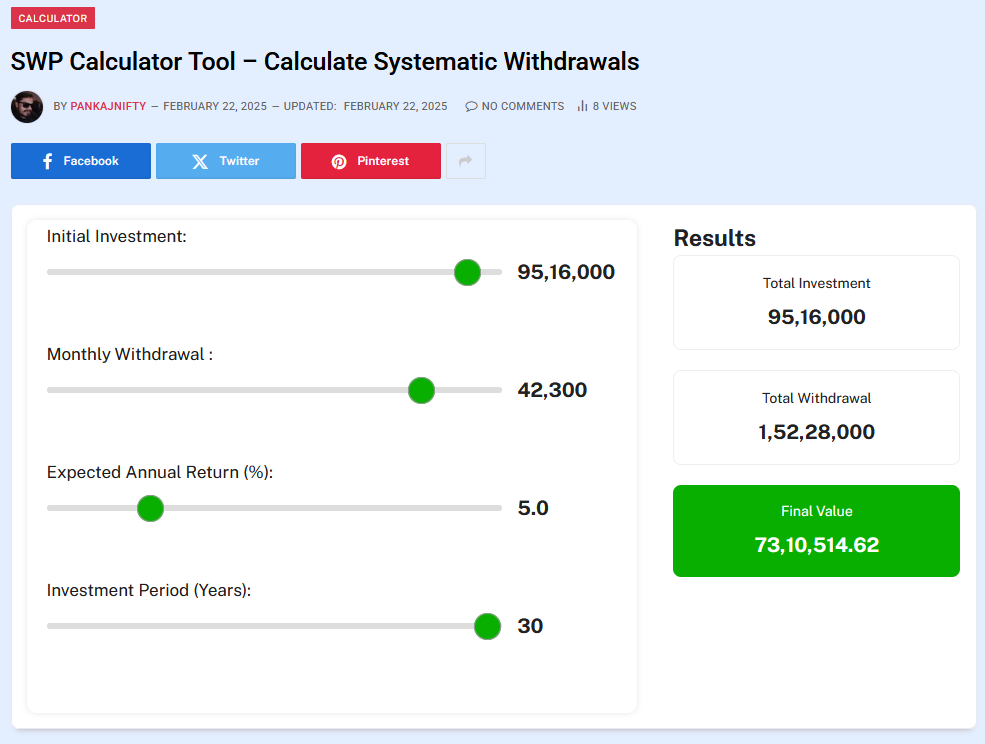Click the 8 VIEWS text
Screen dimensions: 985x744
pyautogui.click(x=614, y=106)
